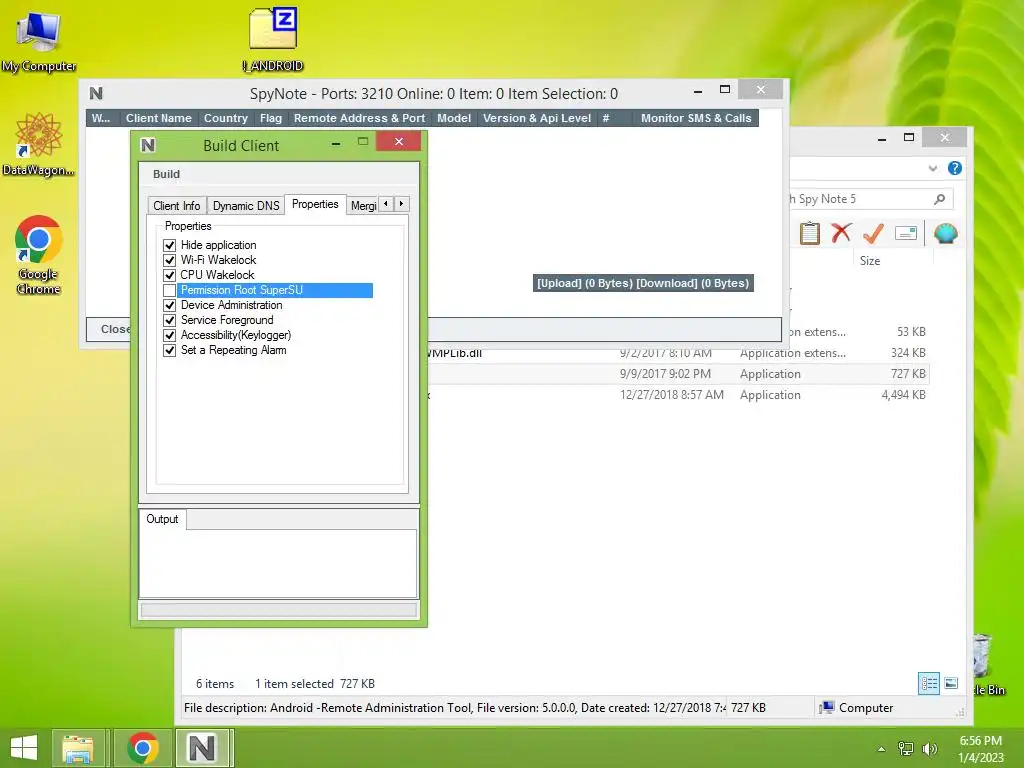
Task: Click the 53 KB size cell
Action: pyautogui.click(x=912, y=332)
